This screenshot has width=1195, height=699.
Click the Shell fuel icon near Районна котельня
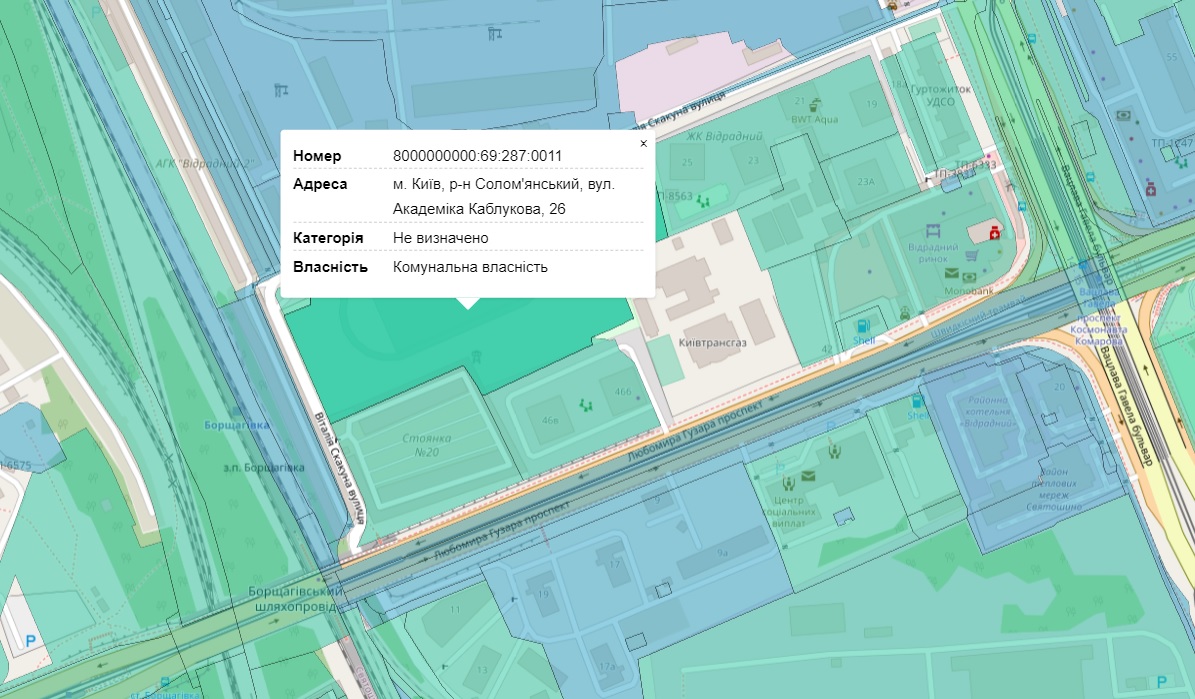[916, 401]
